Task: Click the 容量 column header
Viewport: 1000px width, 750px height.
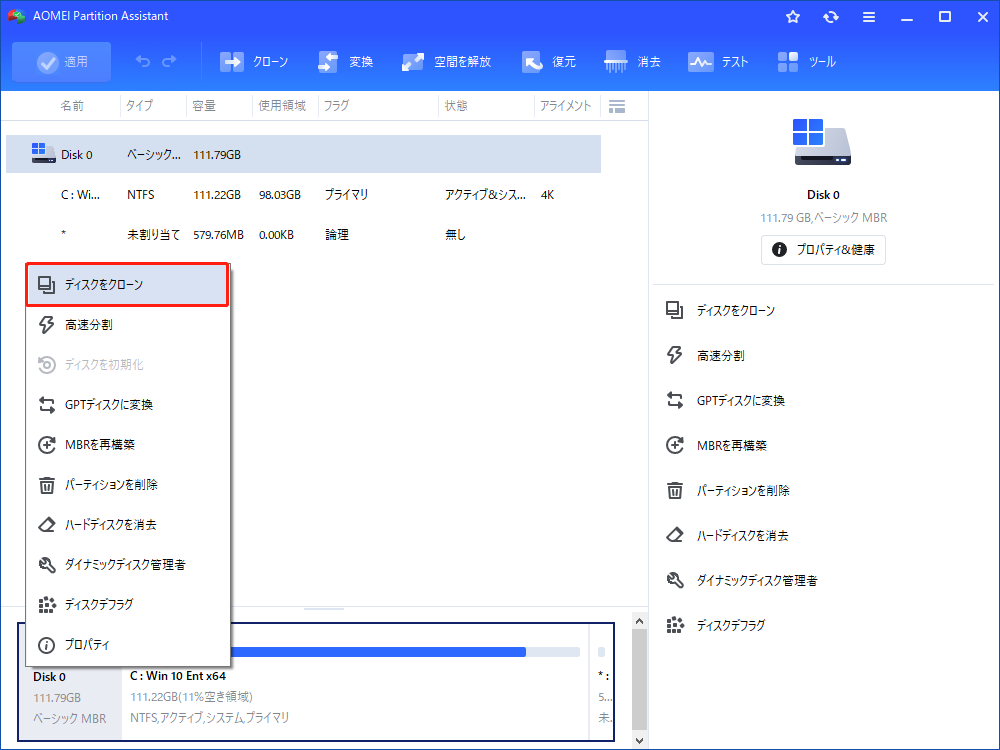Action: point(204,106)
